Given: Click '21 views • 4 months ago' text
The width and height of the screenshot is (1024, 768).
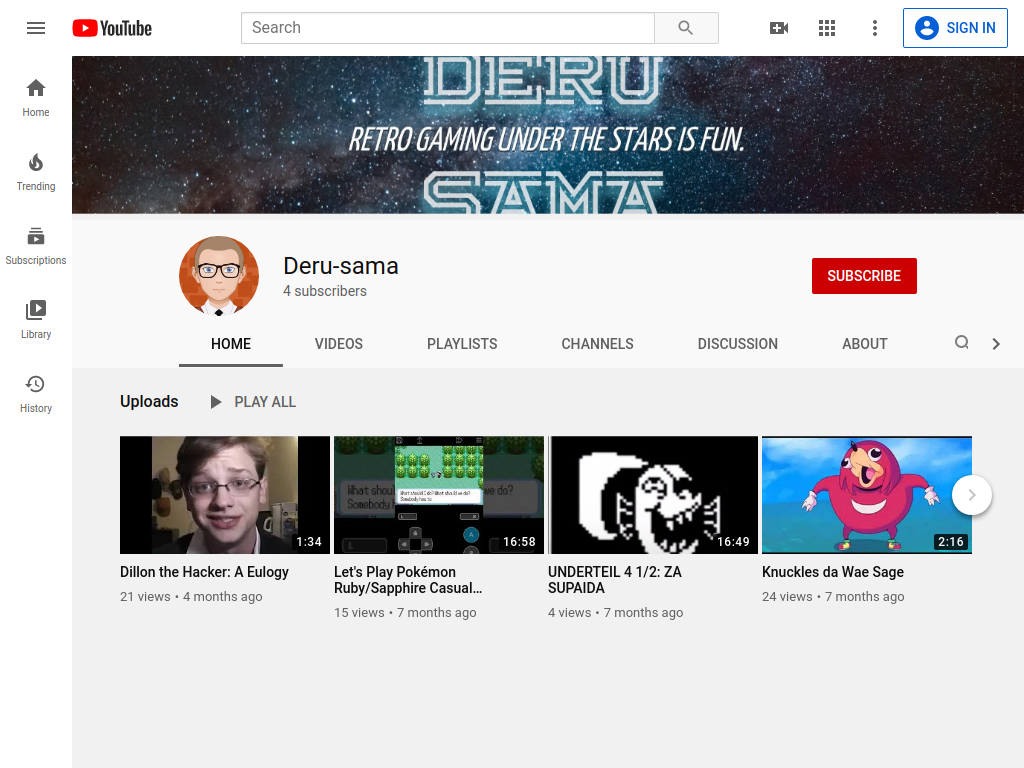Looking at the screenshot, I should [191, 597].
